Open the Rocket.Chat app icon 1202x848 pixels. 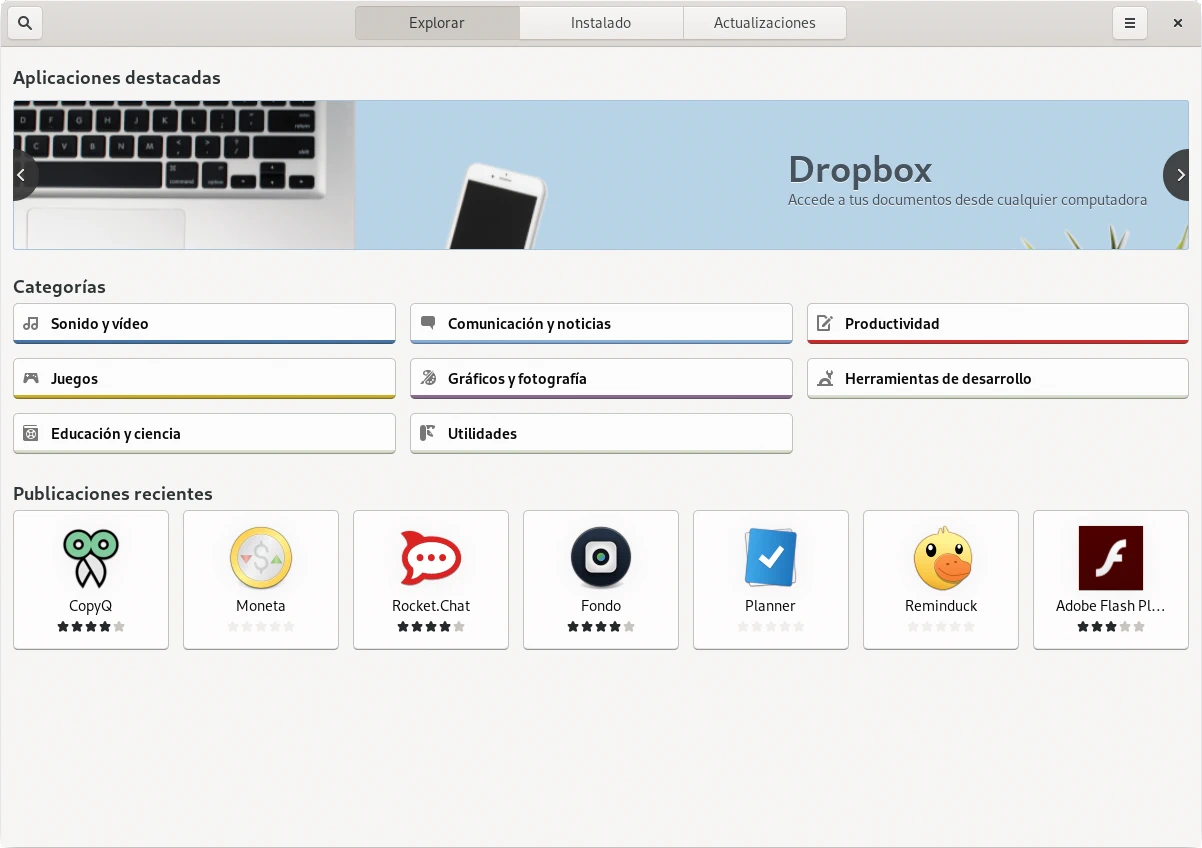click(431, 558)
